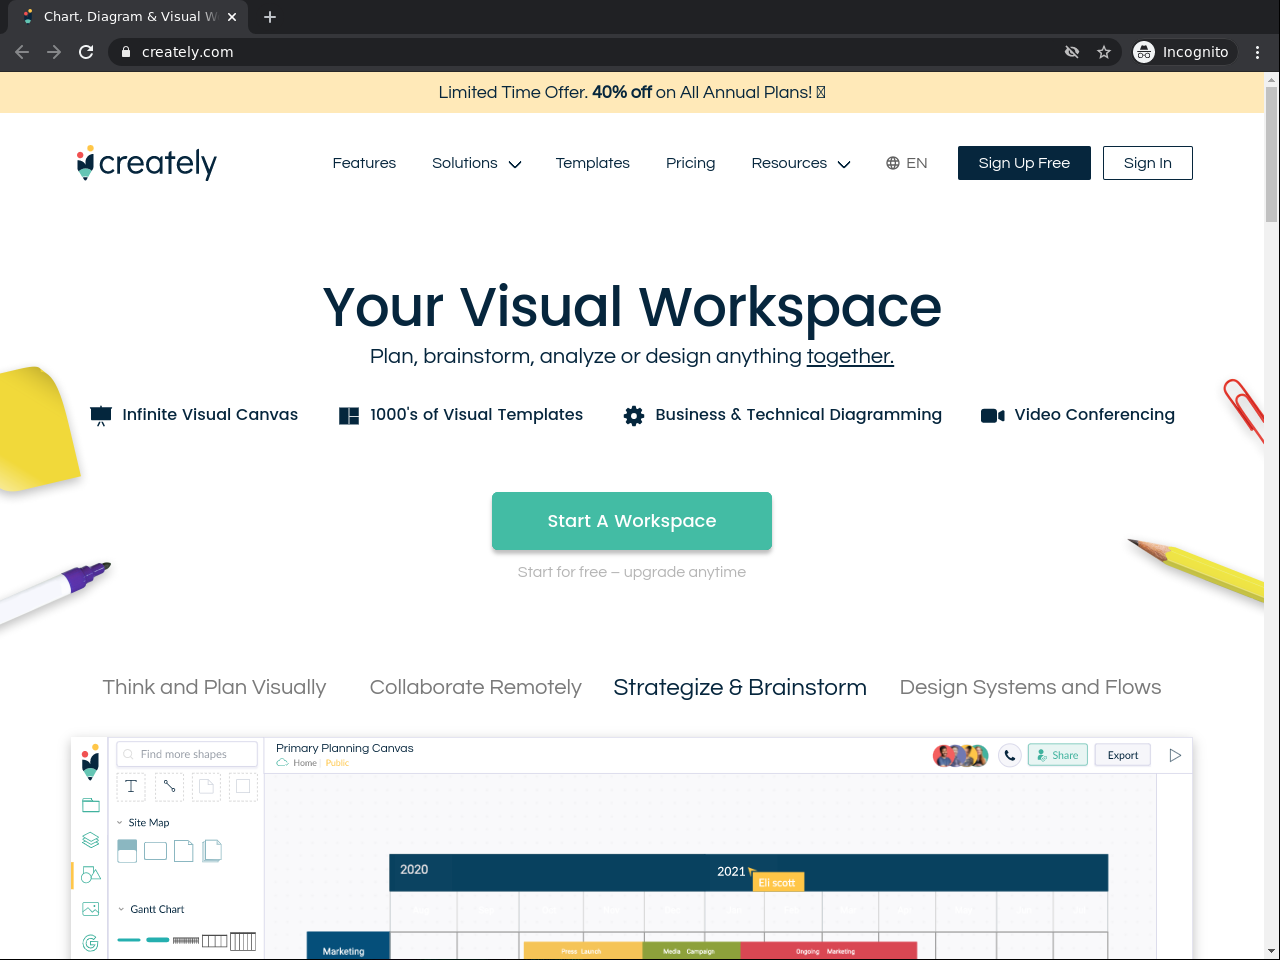Click the layers icon in the canvas sidebar

click(91, 840)
